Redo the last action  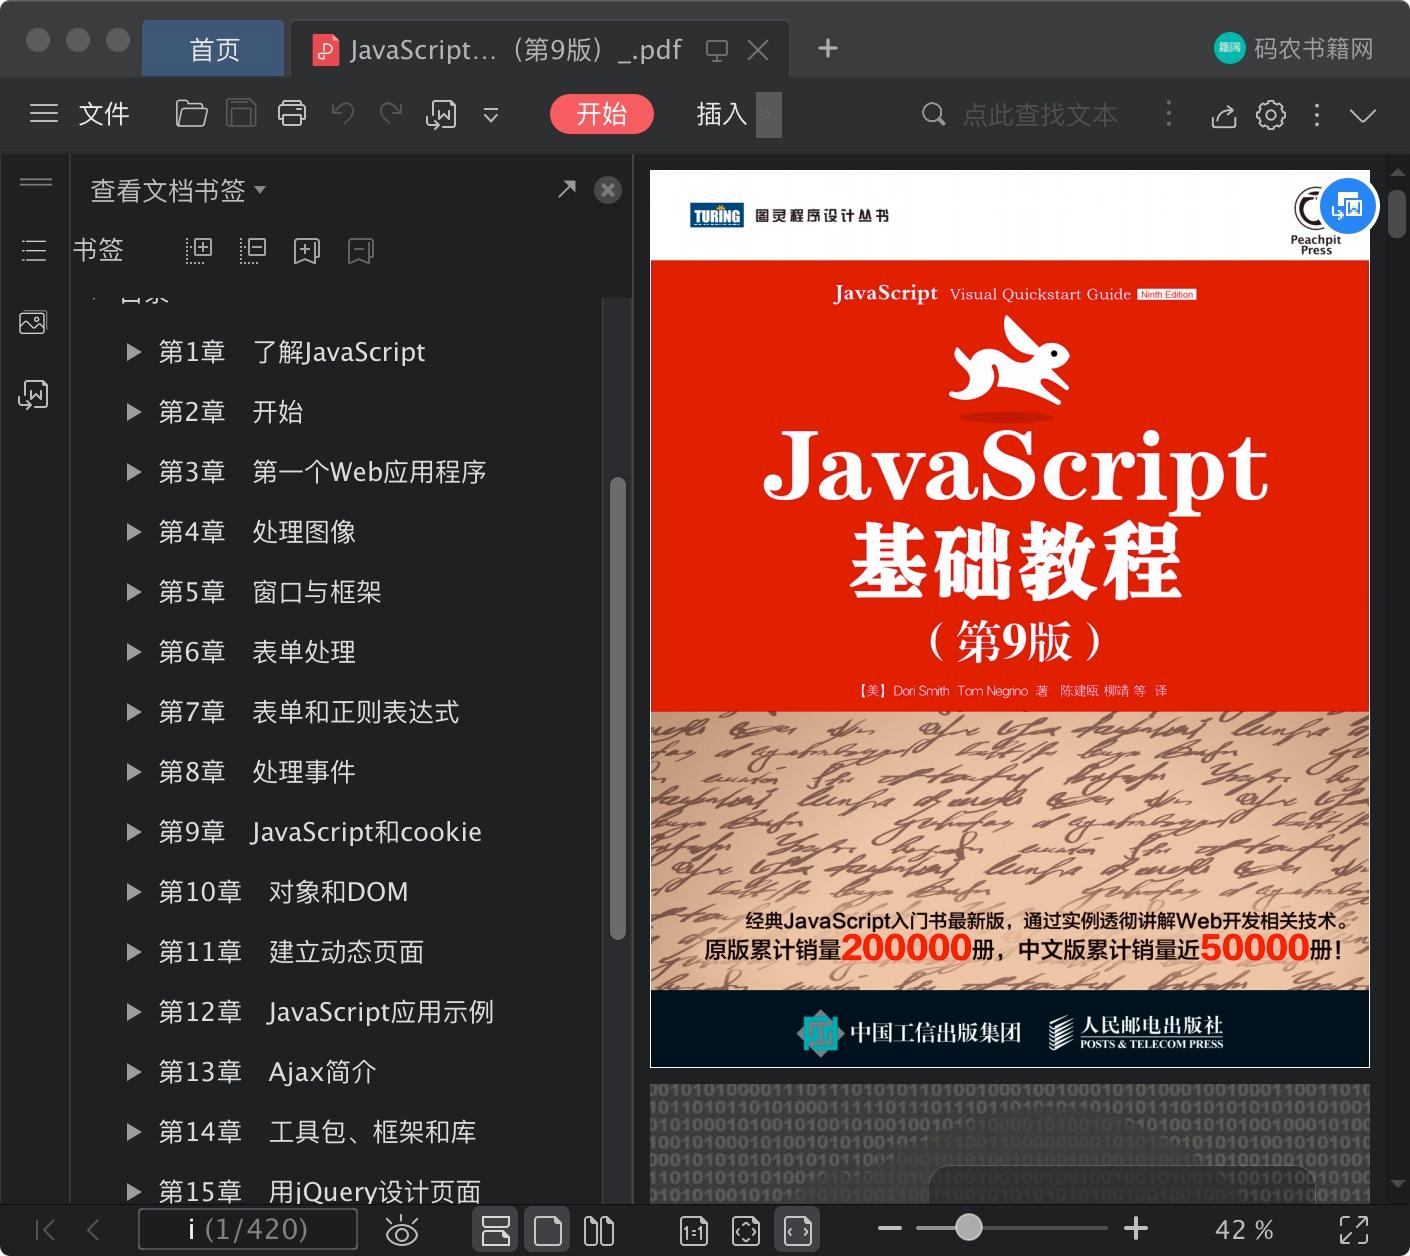point(391,113)
